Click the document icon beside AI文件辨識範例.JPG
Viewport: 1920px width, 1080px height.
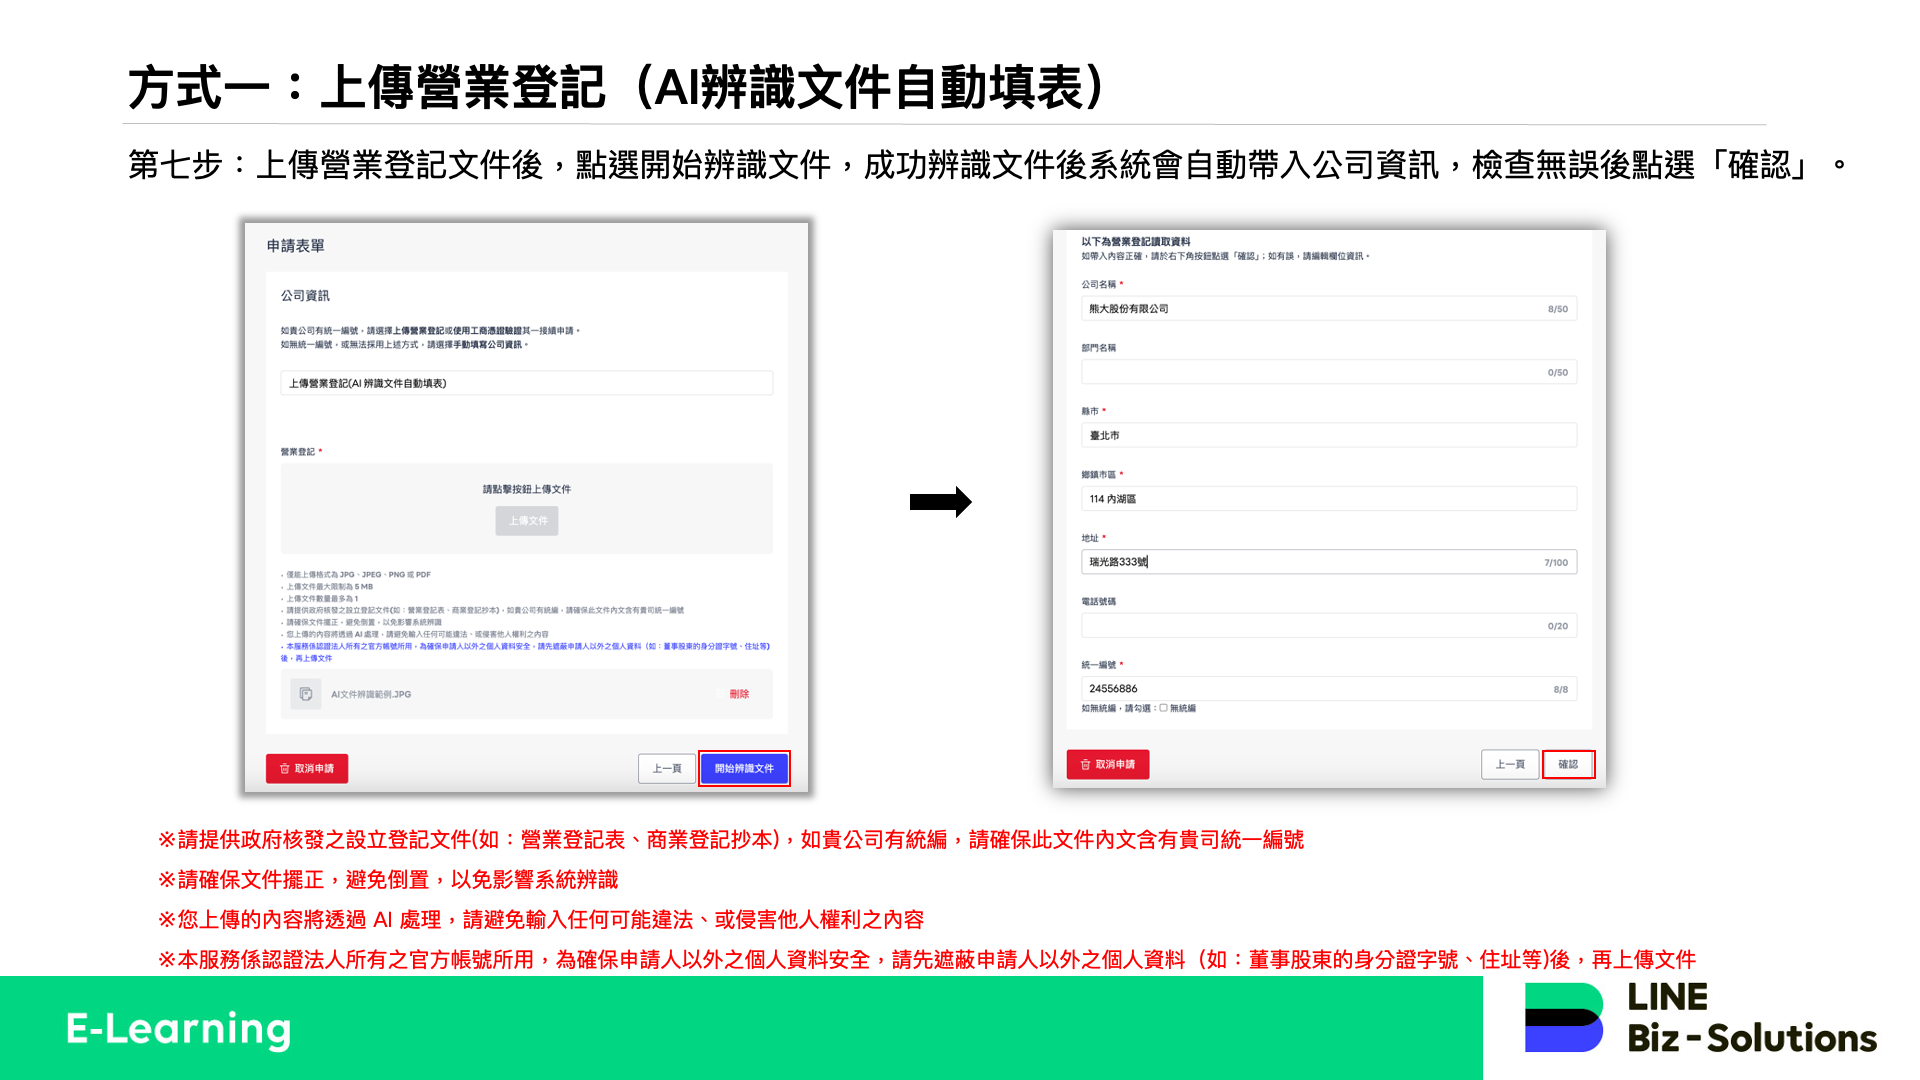pyautogui.click(x=304, y=693)
